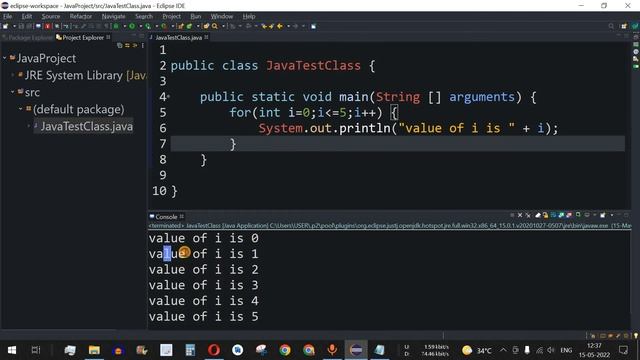Toggle Link with Editor in Project Explorer

point(127,45)
